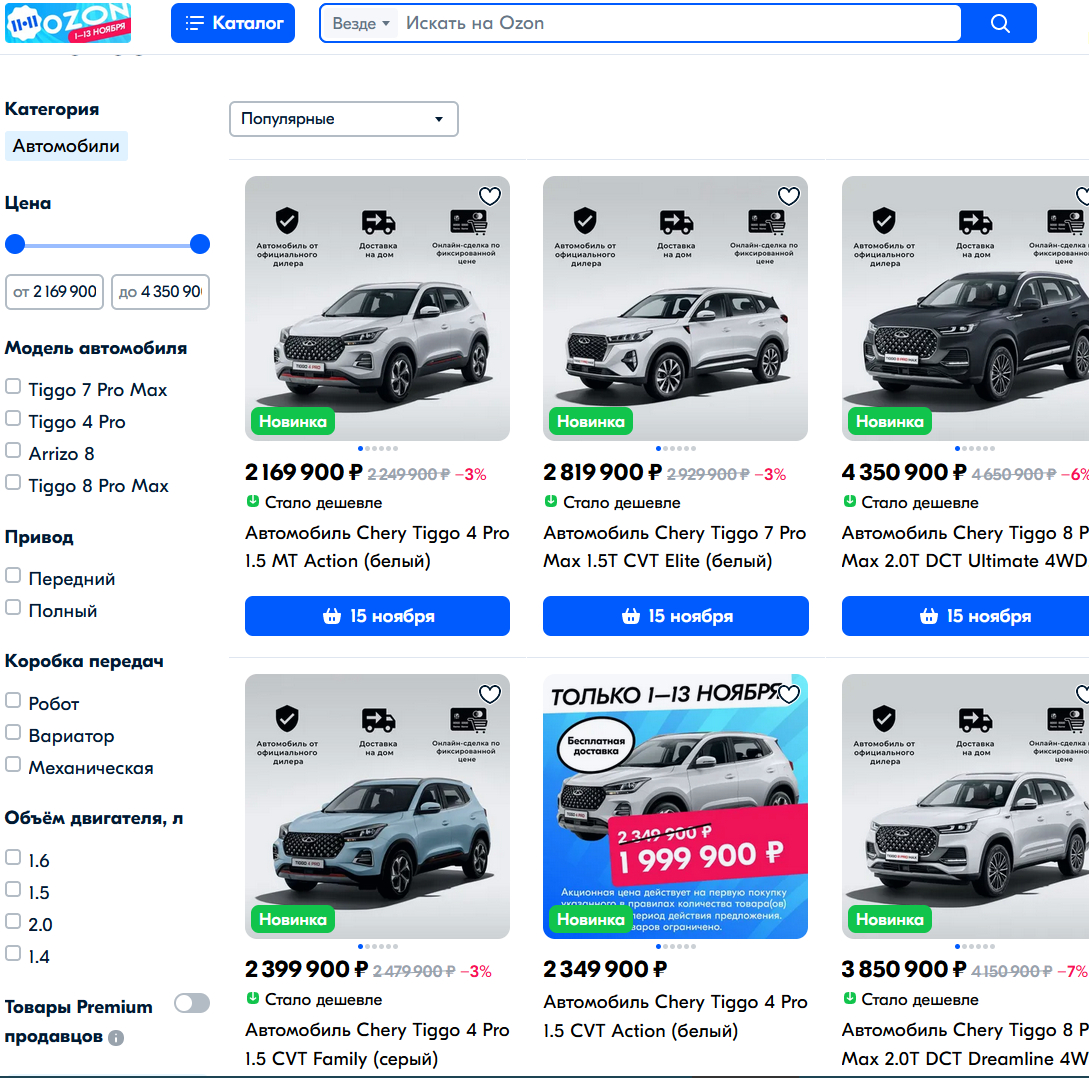This screenshot has height=1078, width=1089.
Task: Click the Premium sellers info icon
Action: 116,1038
